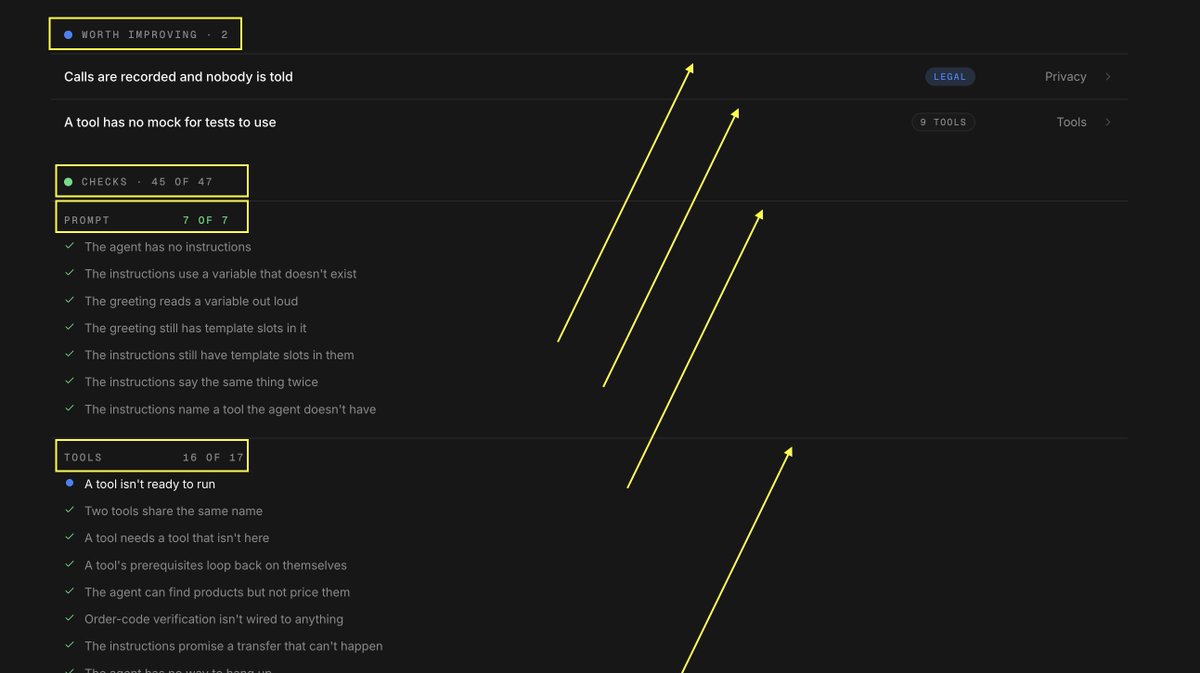This screenshot has width=1200, height=673.
Task: Select the WORTH IMPROVING · 2 heading
Action: coord(155,35)
